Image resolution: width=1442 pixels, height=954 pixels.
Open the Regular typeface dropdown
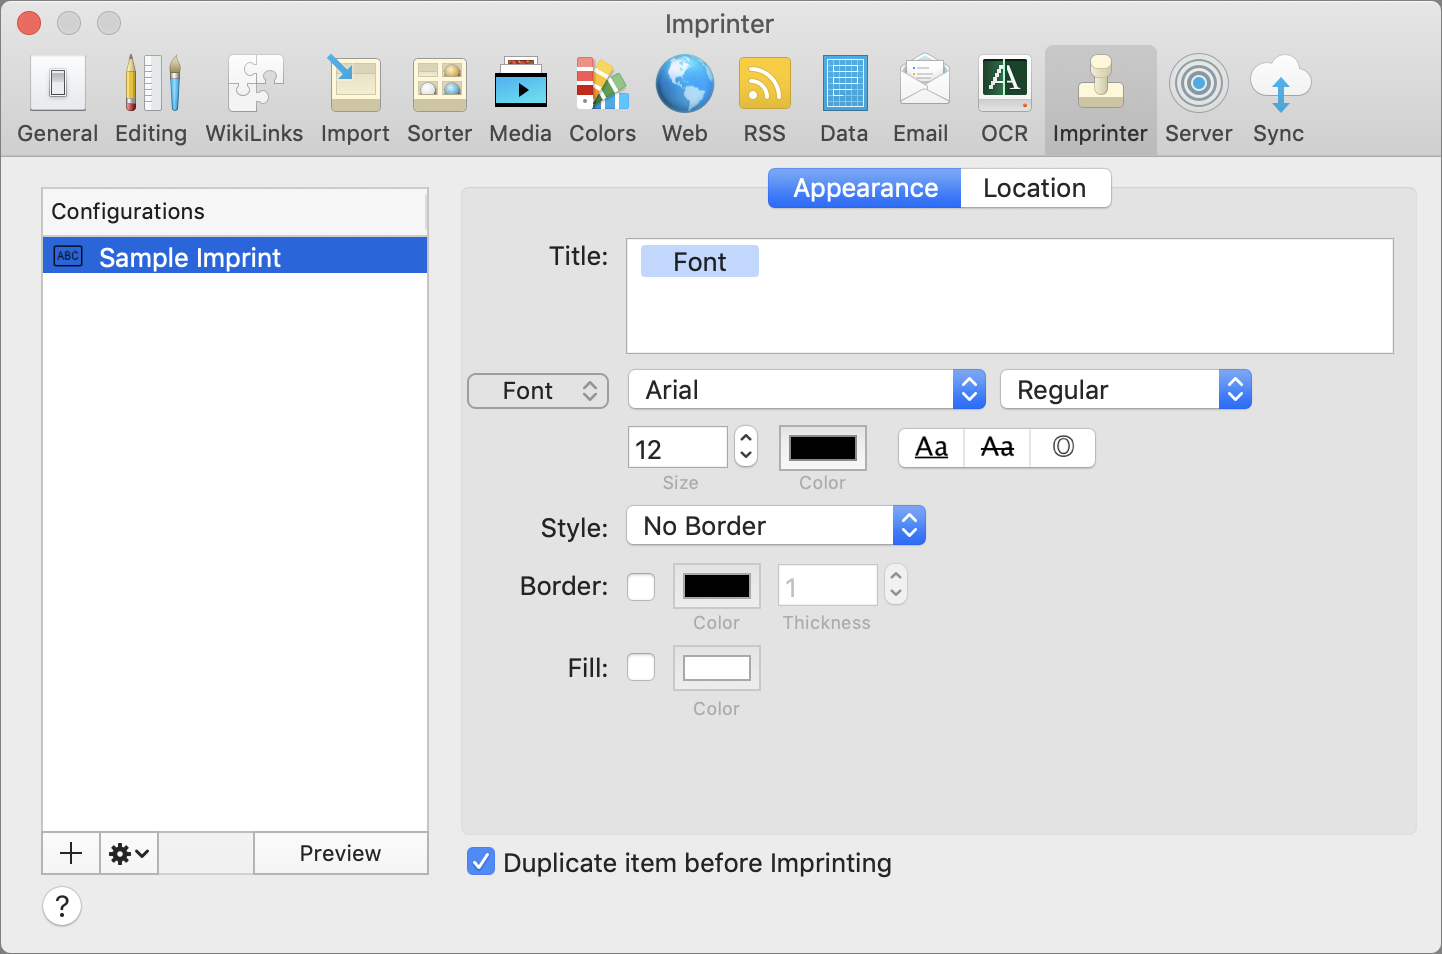[x=1126, y=390]
